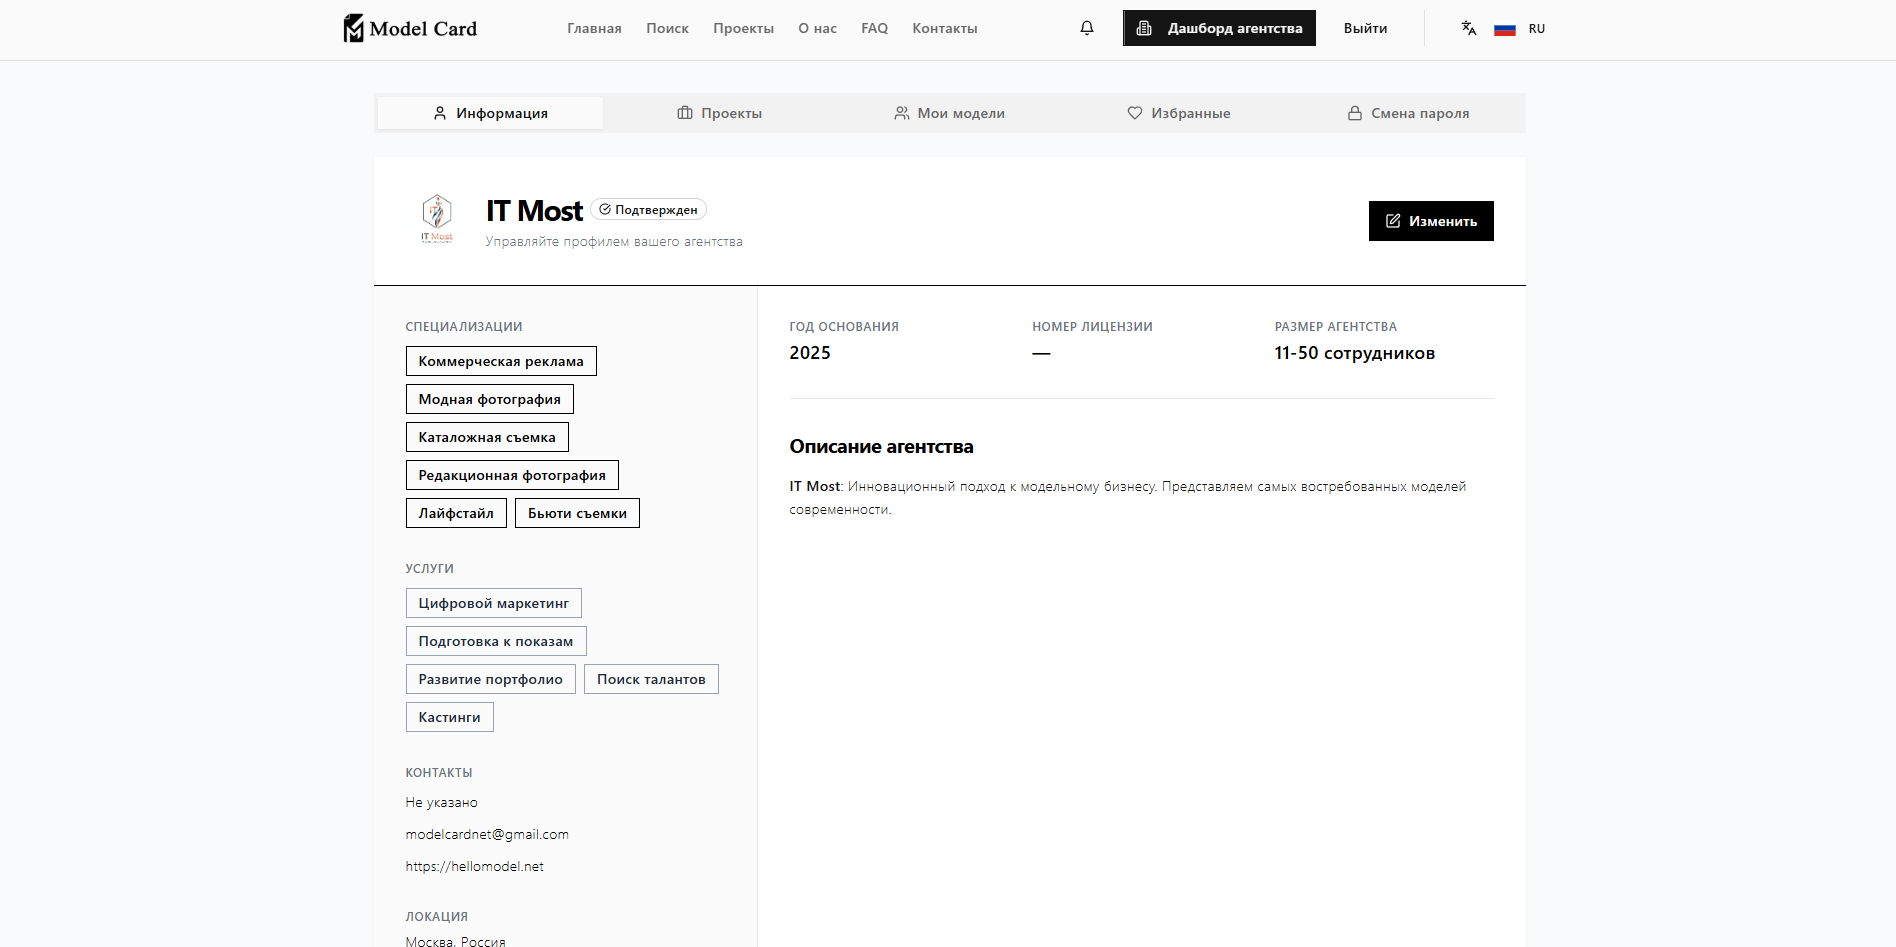
Task: Click the translate language icon
Action: (x=1468, y=28)
